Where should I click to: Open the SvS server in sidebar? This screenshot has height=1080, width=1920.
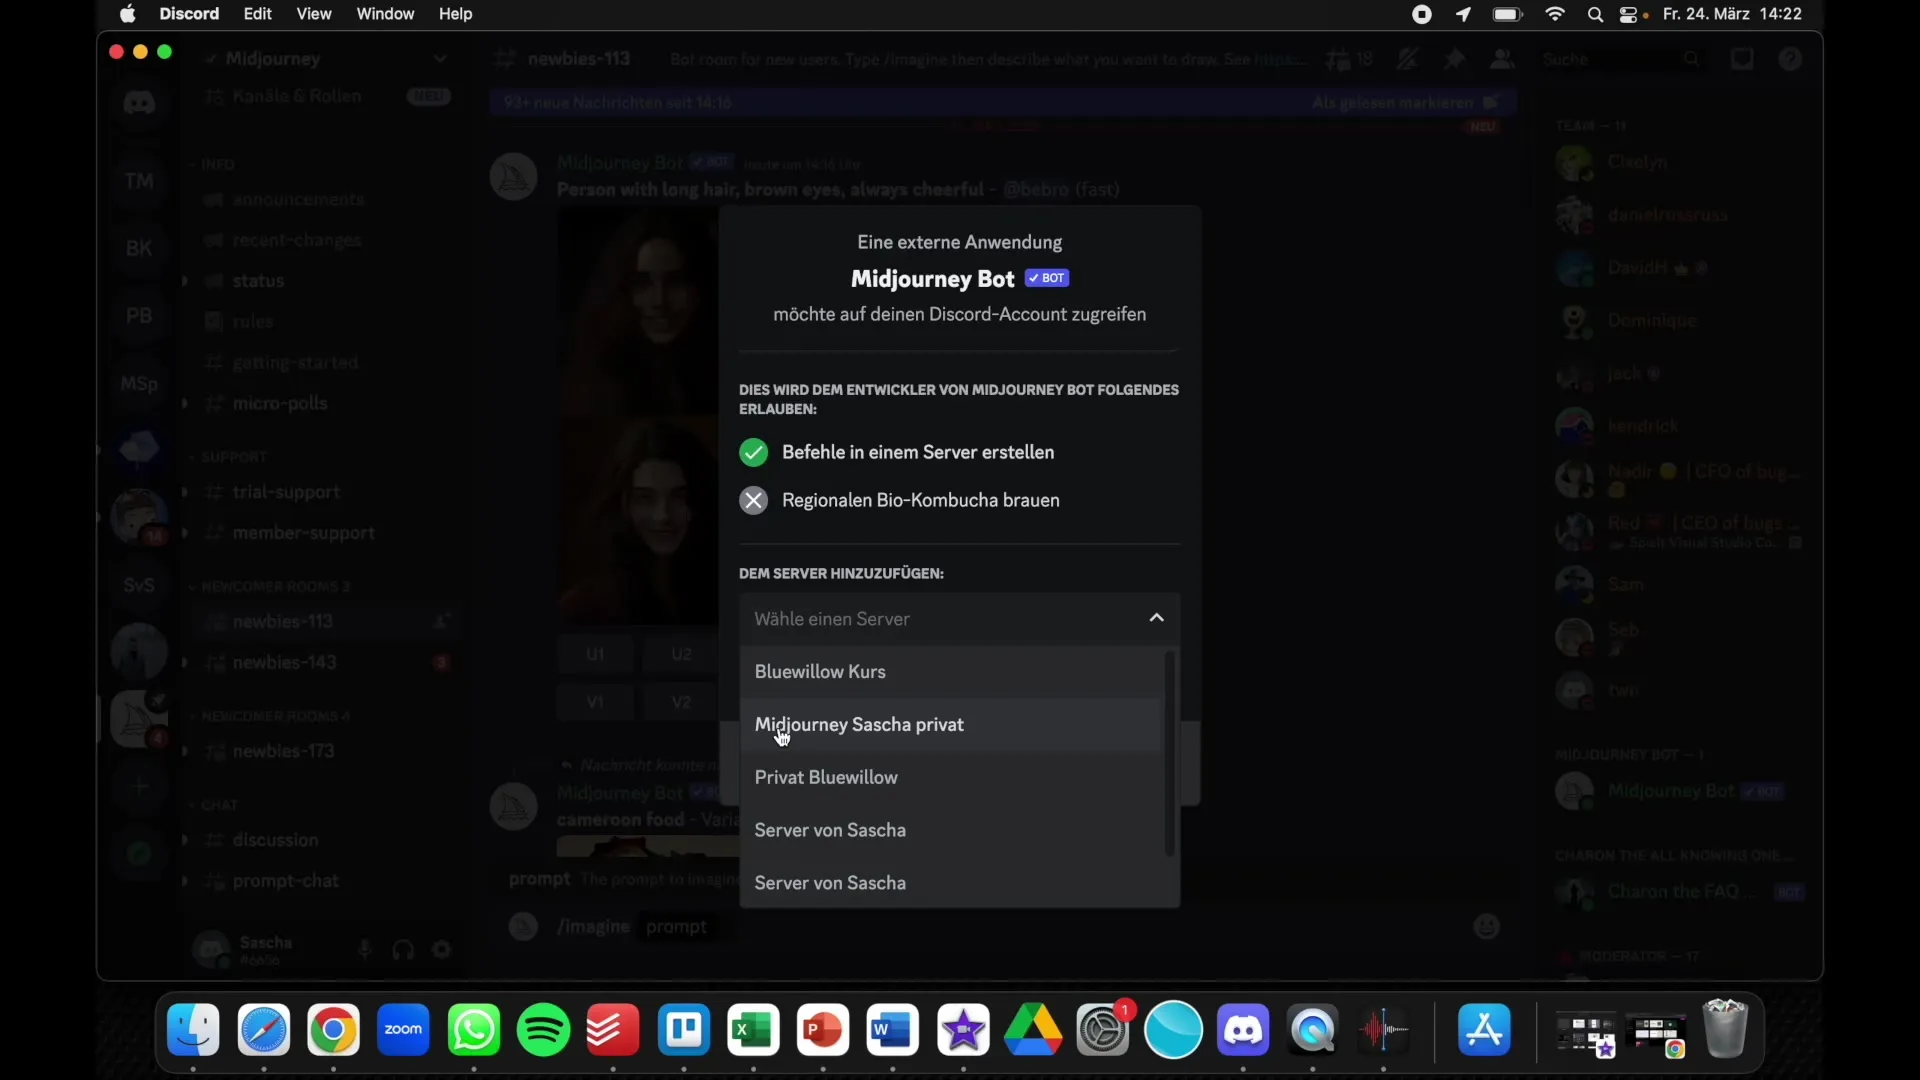(x=139, y=585)
